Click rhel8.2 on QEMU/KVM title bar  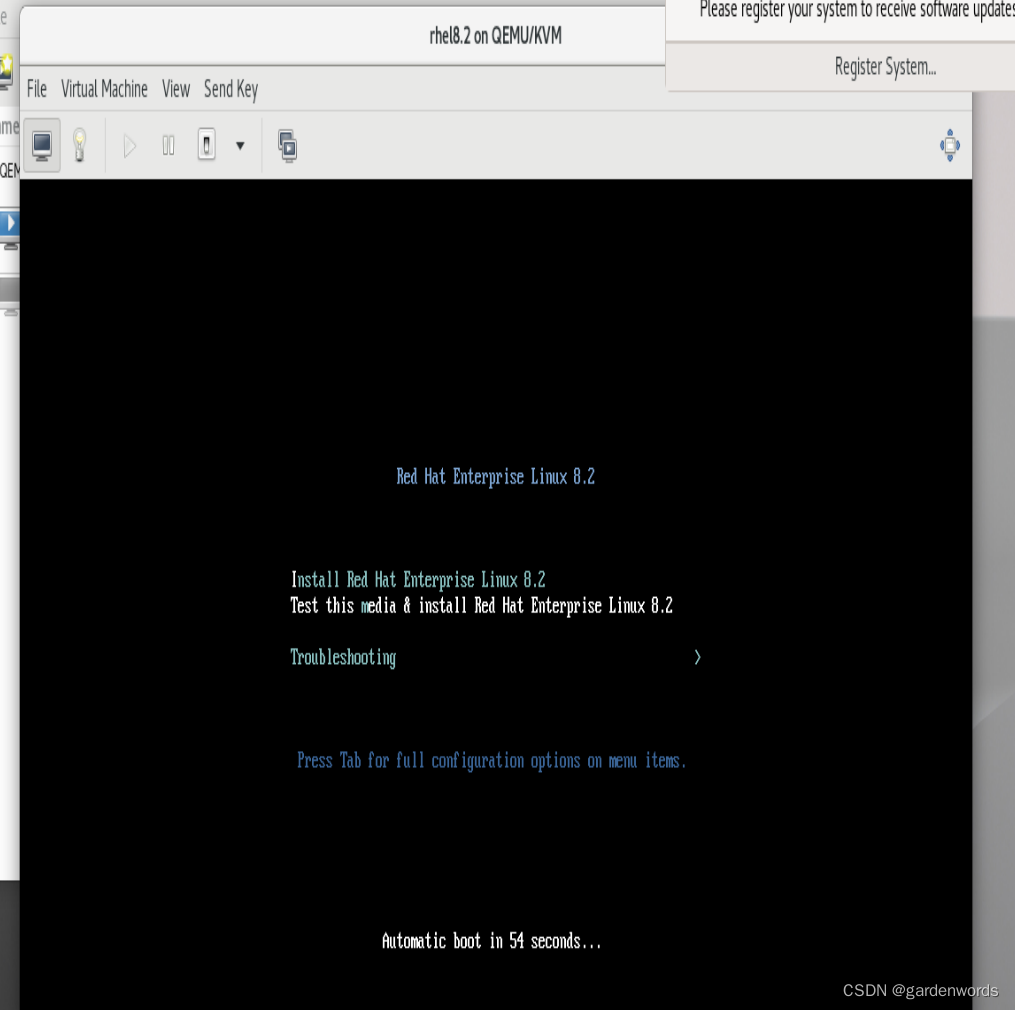(x=495, y=36)
